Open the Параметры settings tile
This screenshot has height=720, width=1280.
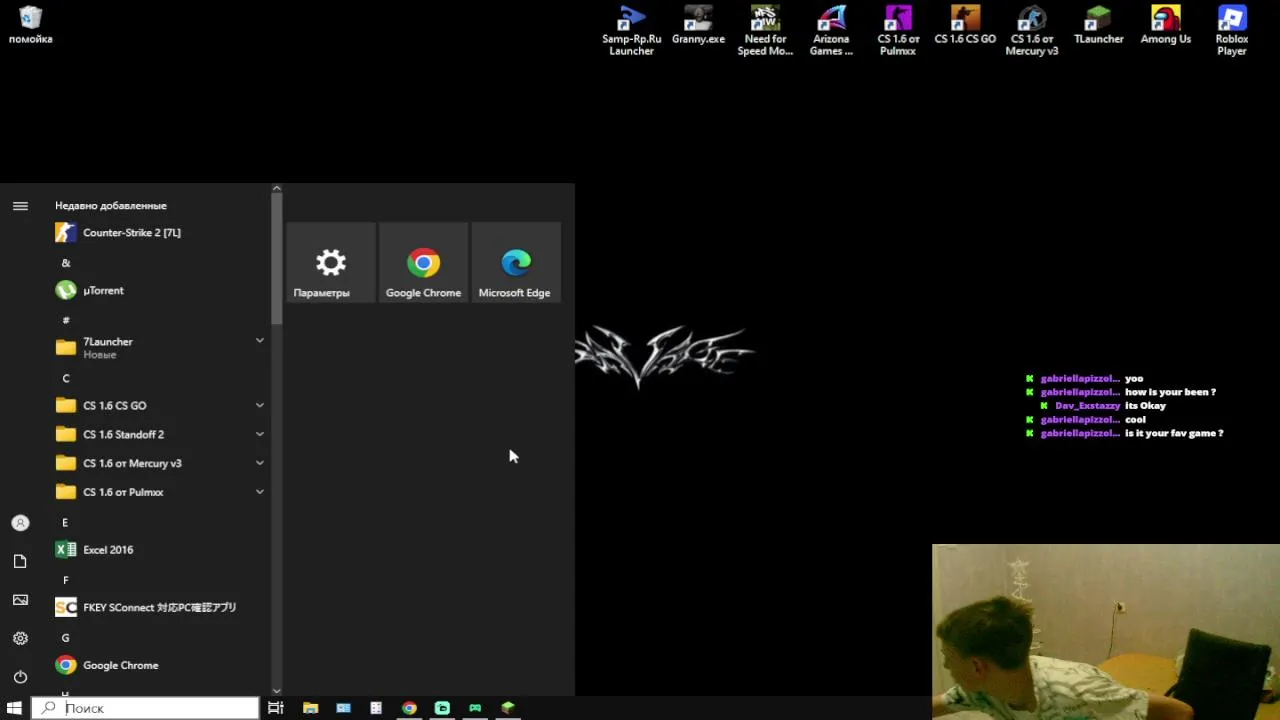331,262
